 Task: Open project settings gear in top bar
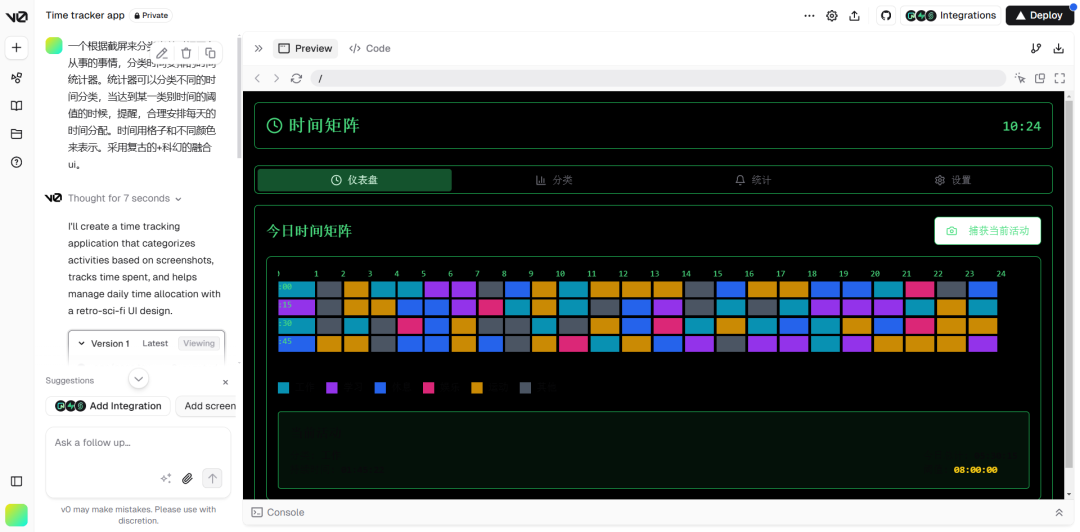click(x=832, y=16)
